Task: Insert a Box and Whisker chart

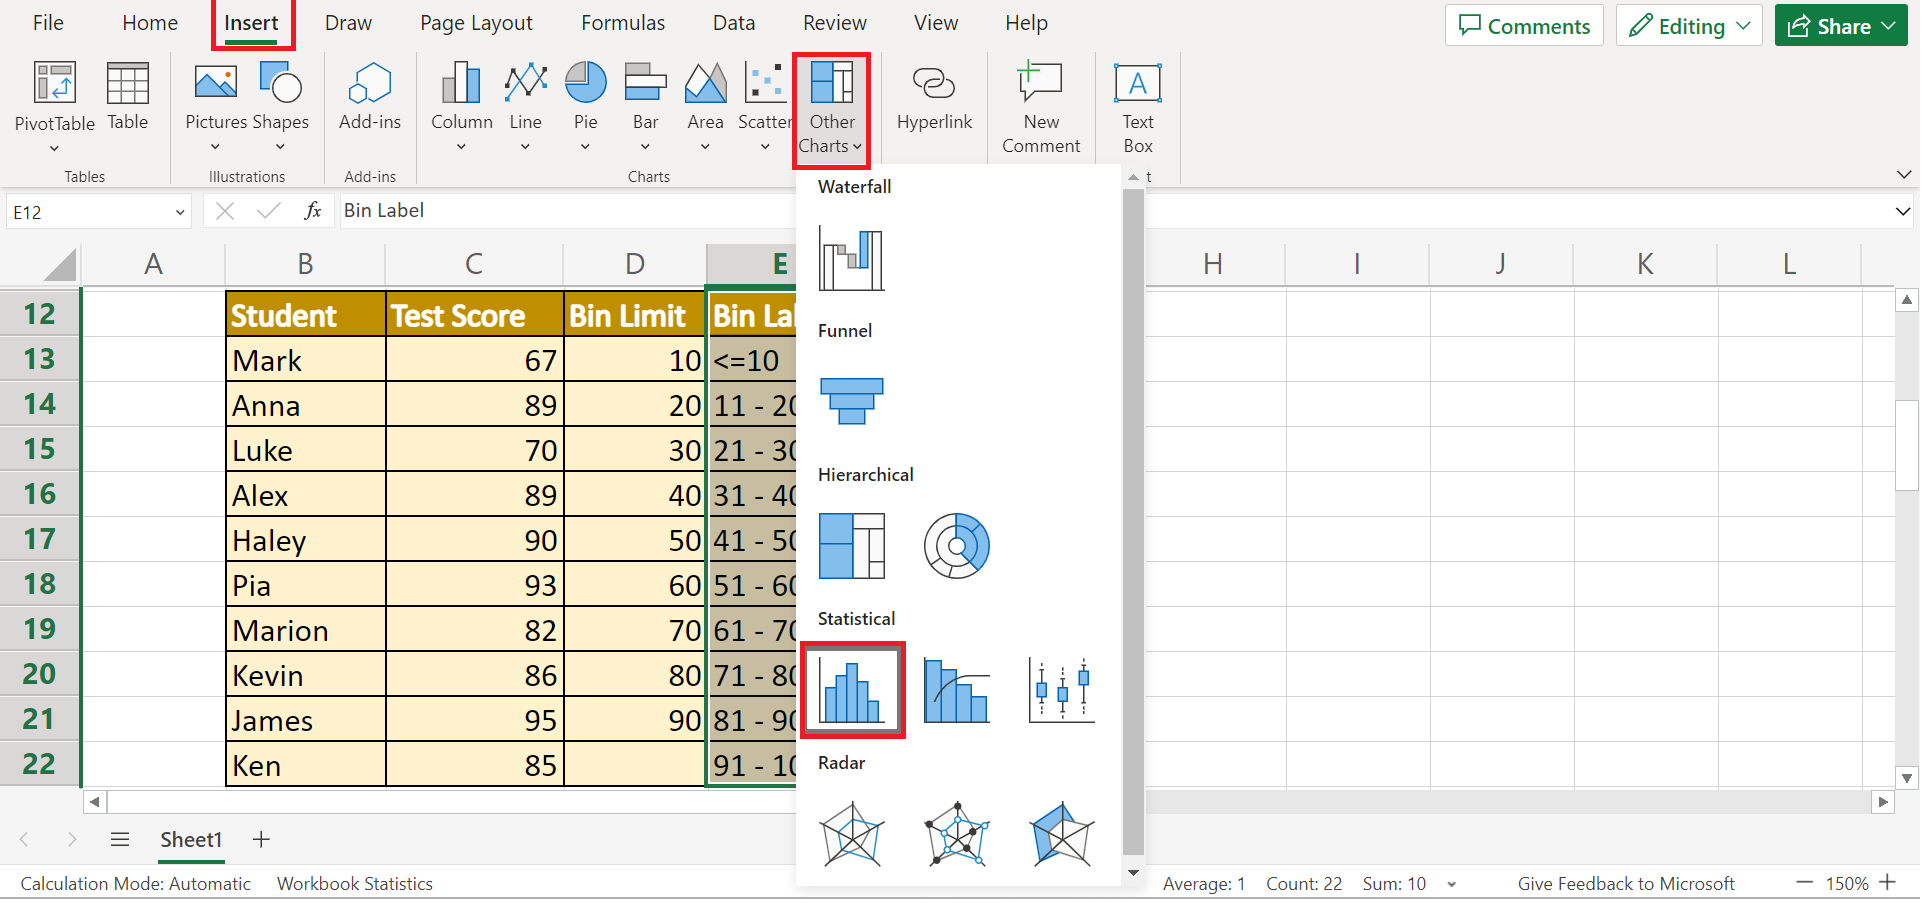Action: pyautogui.click(x=1061, y=691)
